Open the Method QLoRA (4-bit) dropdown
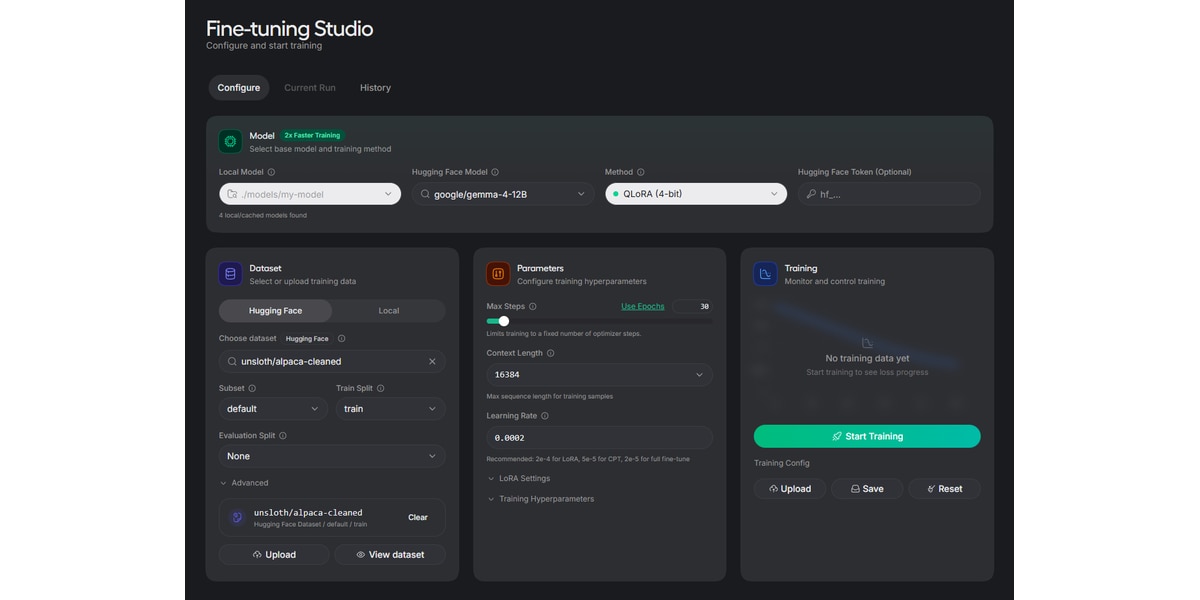This screenshot has height=600, width=1200. 696,194
